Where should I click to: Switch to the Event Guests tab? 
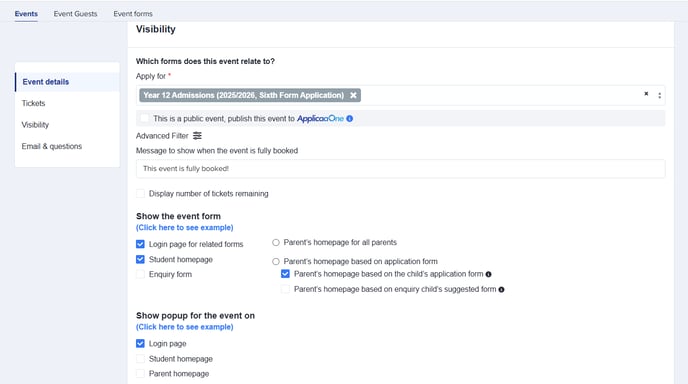pyautogui.click(x=75, y=14)
